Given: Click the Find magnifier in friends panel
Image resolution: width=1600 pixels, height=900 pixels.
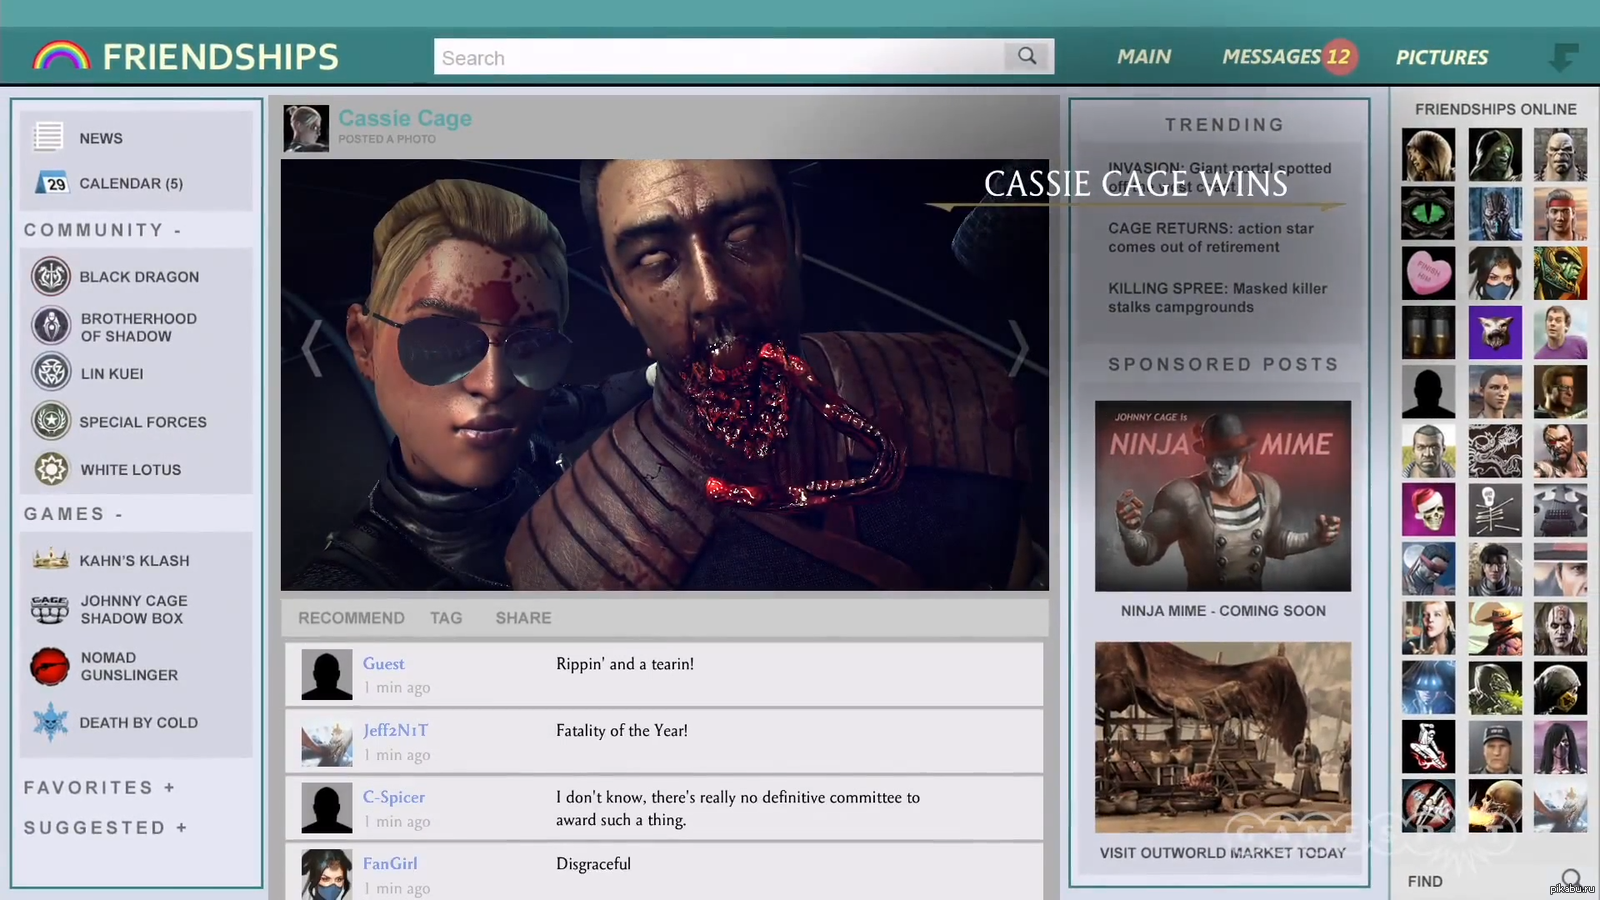Looking at the screenshot, I should (1571, 880).
